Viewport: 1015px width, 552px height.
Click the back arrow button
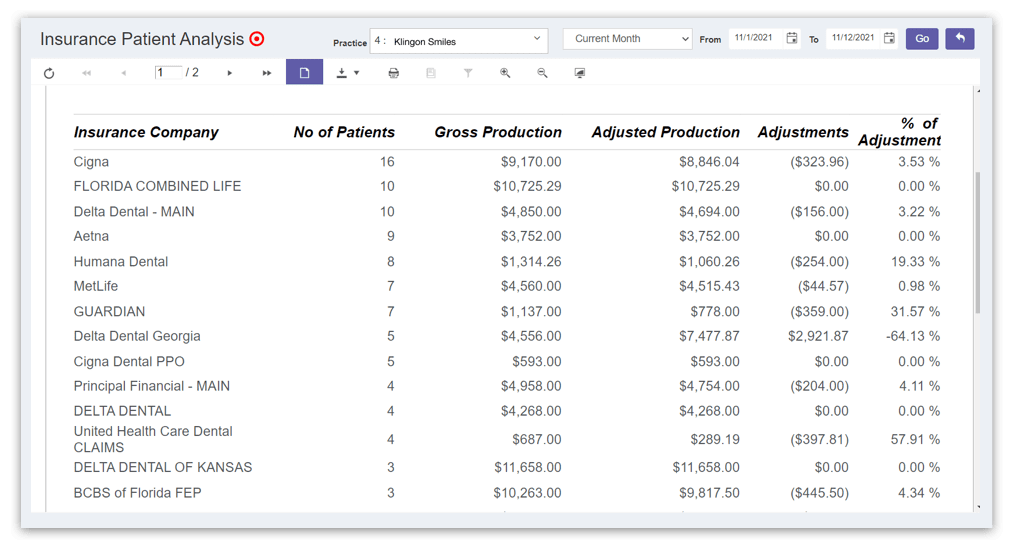click(x=960, y=39)
